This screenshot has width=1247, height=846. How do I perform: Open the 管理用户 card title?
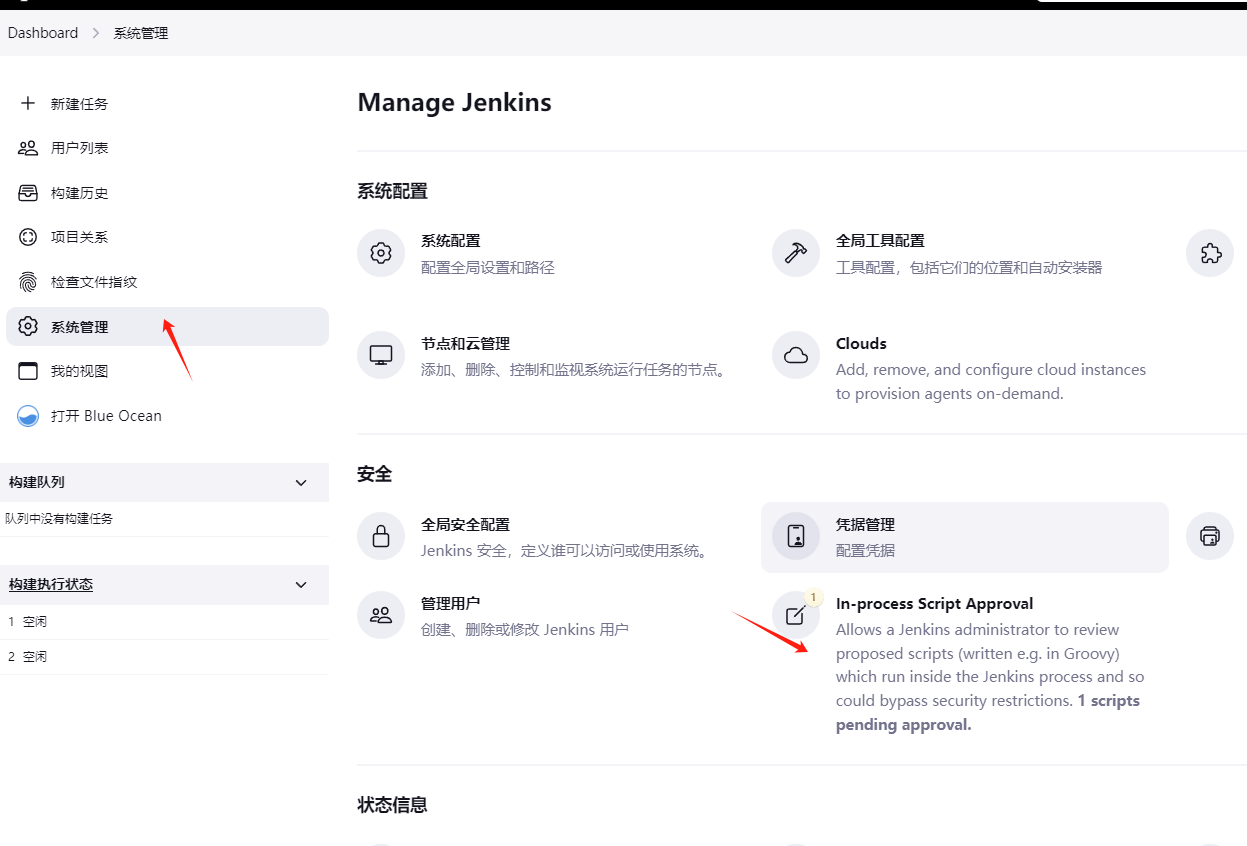[450, 603]
